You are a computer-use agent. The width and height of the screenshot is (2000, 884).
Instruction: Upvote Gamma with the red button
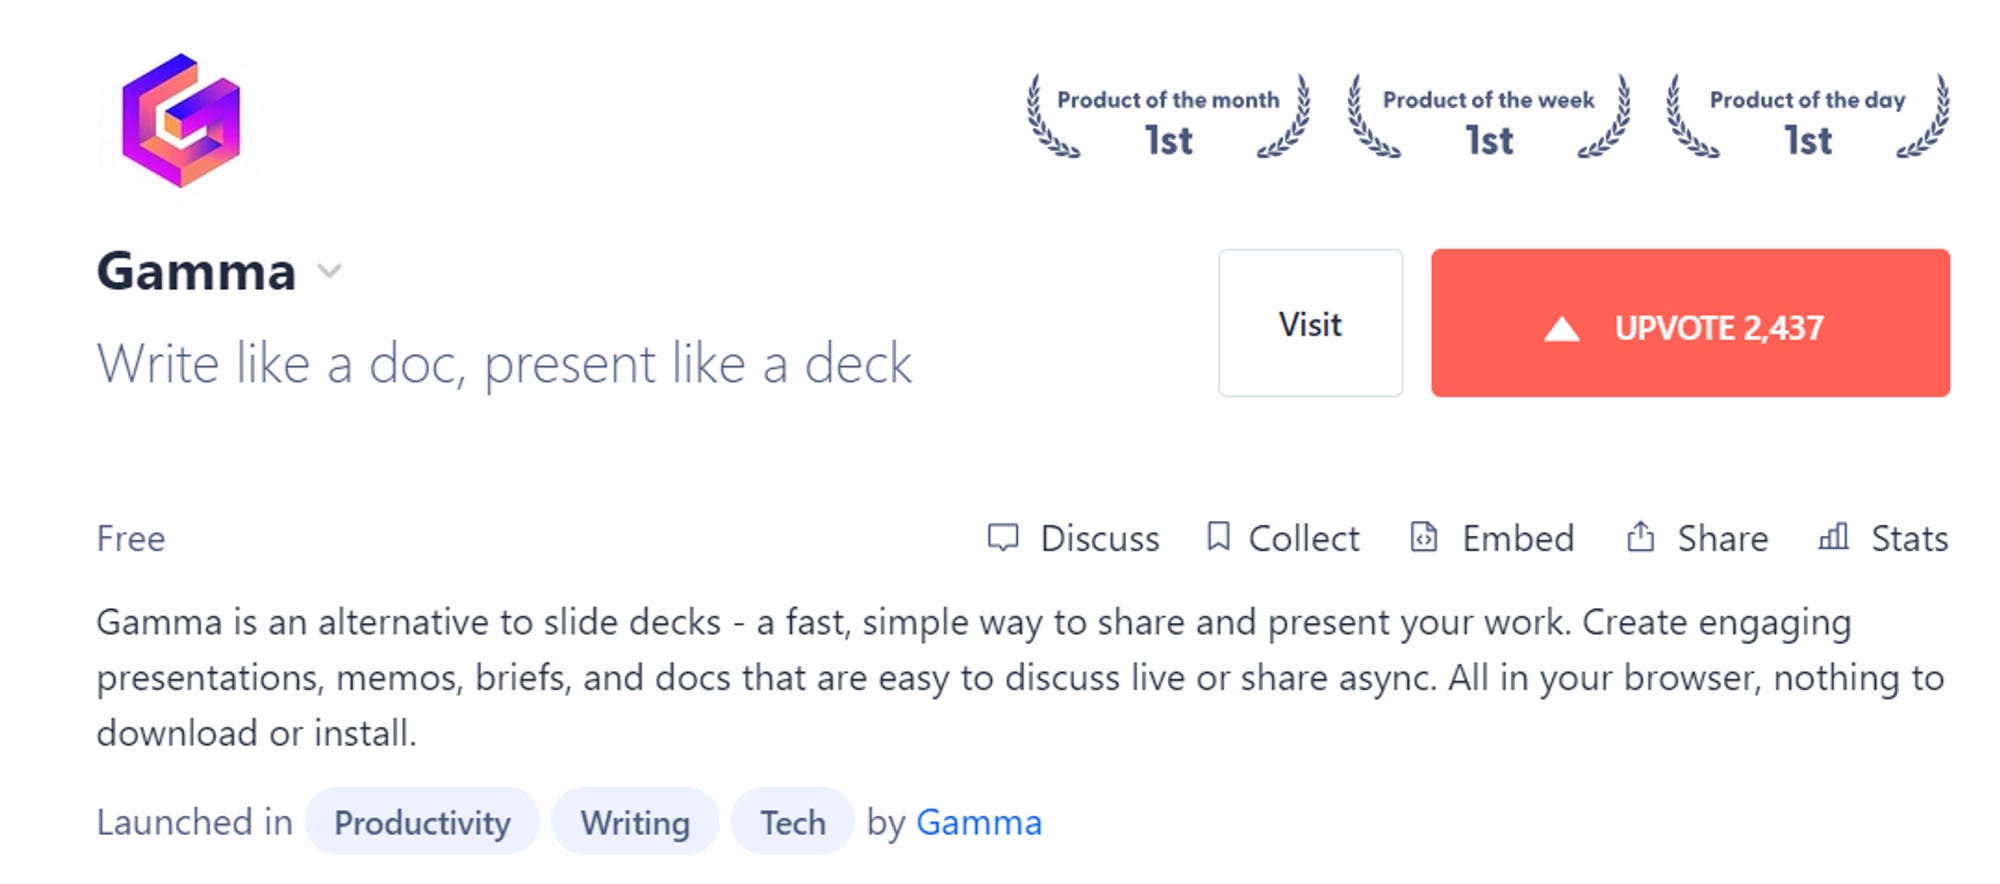[x=1690, y=323]
